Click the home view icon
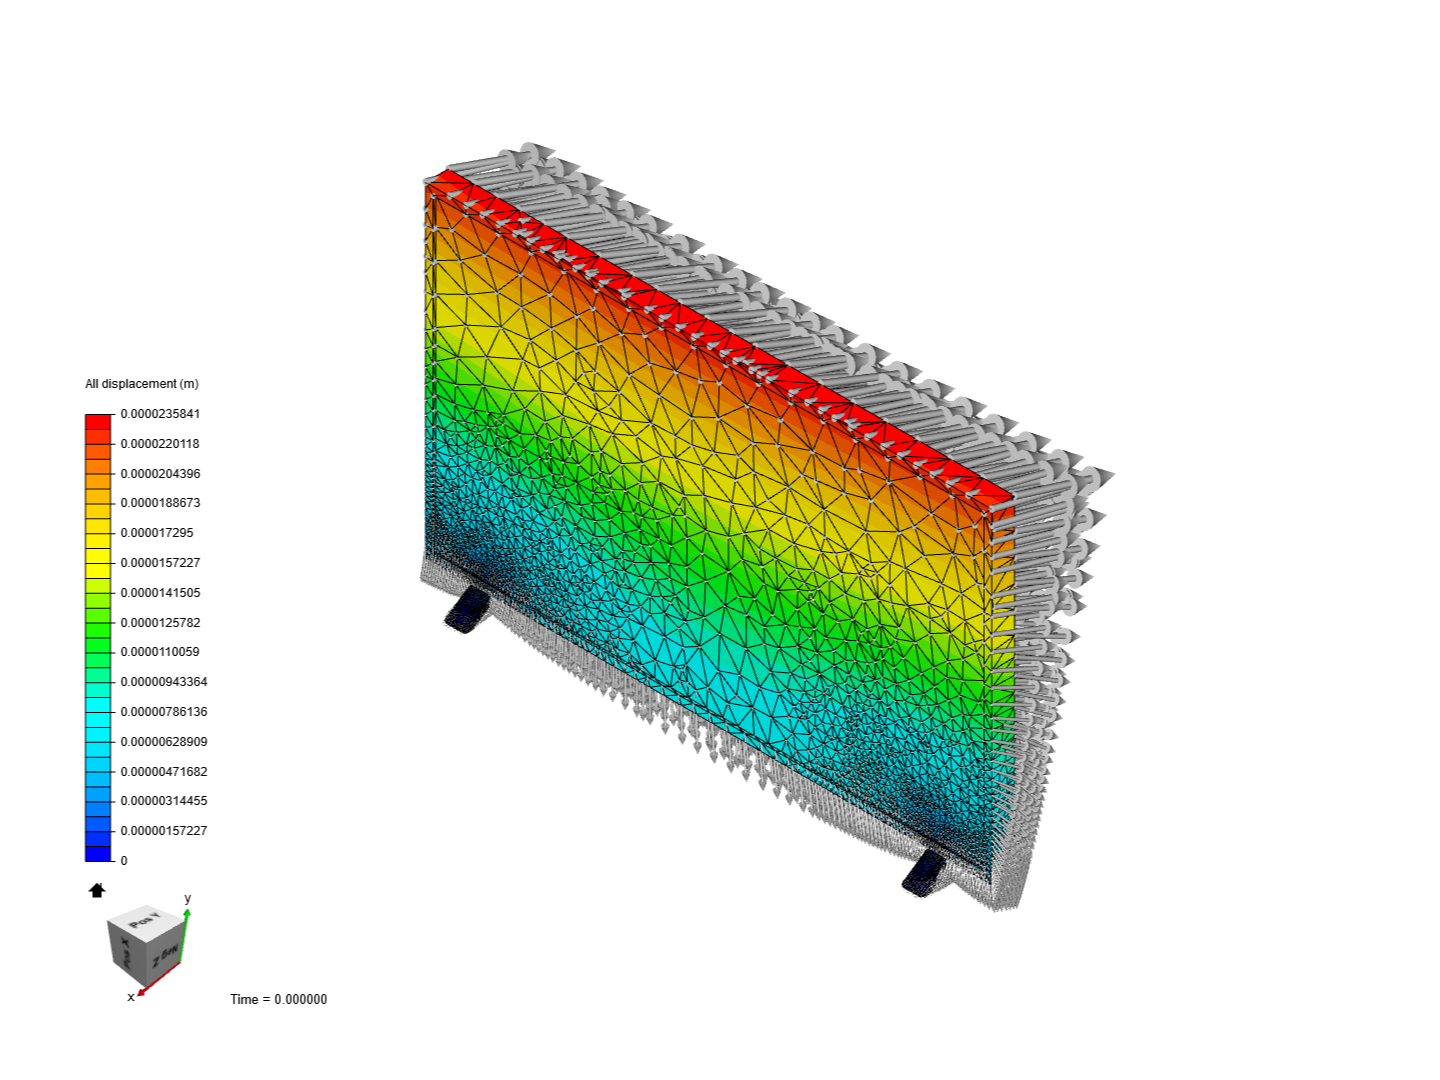The image size is (1440, 1080). pyautogui.click(x=97, y=890)
